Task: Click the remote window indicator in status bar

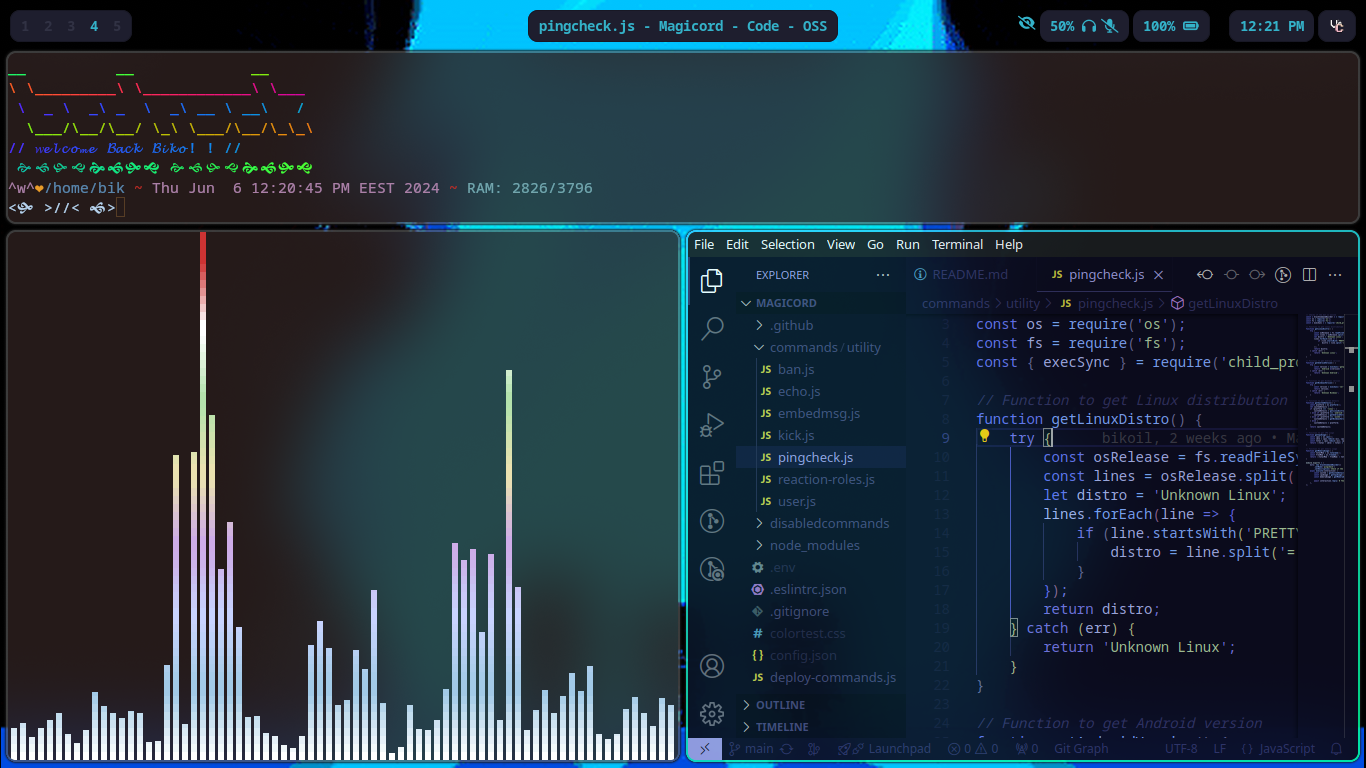Action: pyautogui.click(x=705, y=748)
